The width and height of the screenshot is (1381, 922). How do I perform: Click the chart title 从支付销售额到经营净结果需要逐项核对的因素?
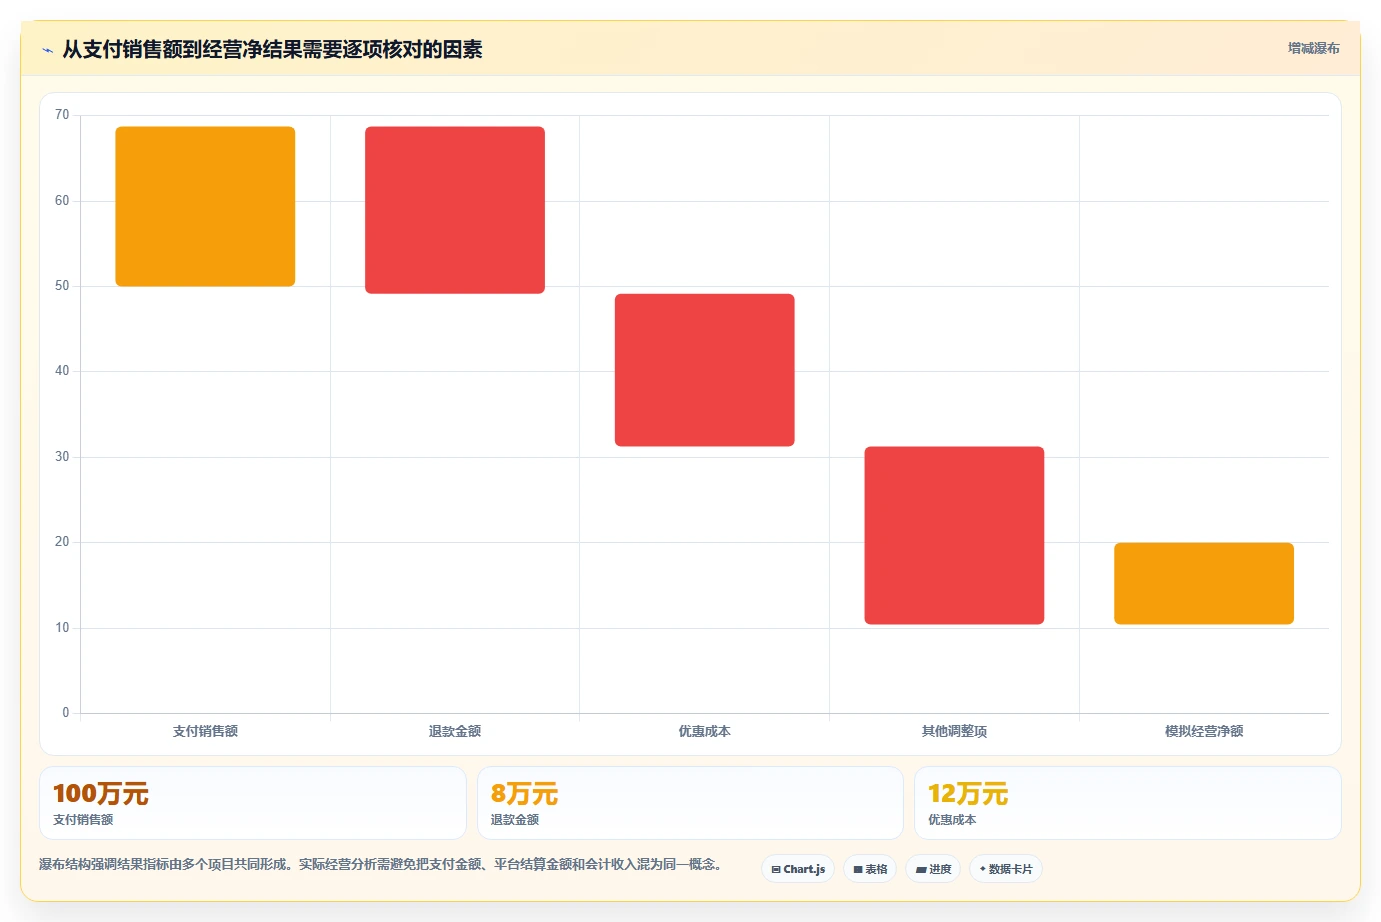[x=272, y=49]
